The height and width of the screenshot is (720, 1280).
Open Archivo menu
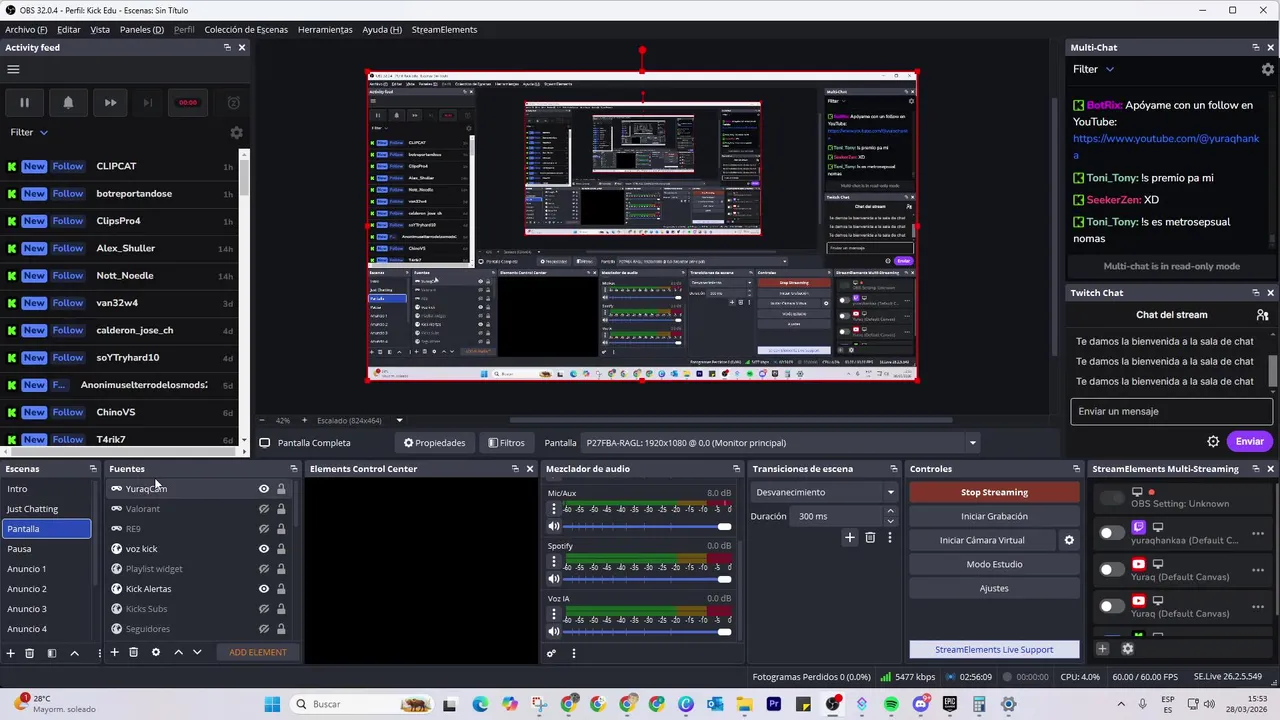(x=26, y=29)
